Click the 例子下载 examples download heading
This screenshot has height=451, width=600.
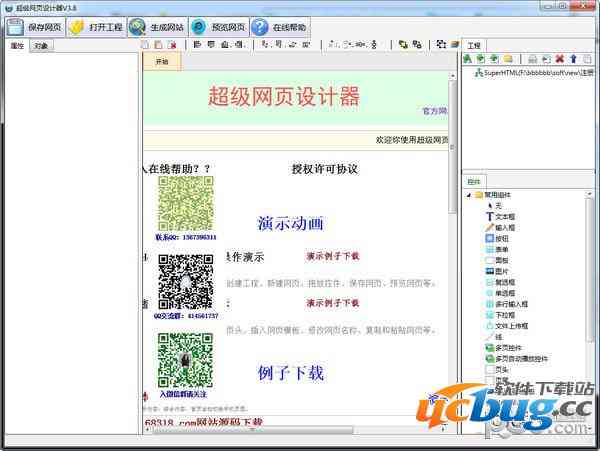tap(291, 373)
